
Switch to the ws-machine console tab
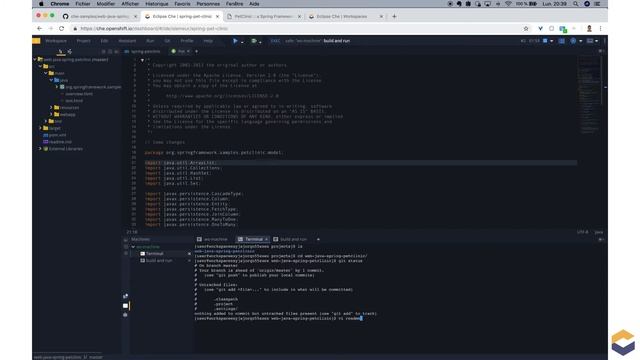pos(212,239)
